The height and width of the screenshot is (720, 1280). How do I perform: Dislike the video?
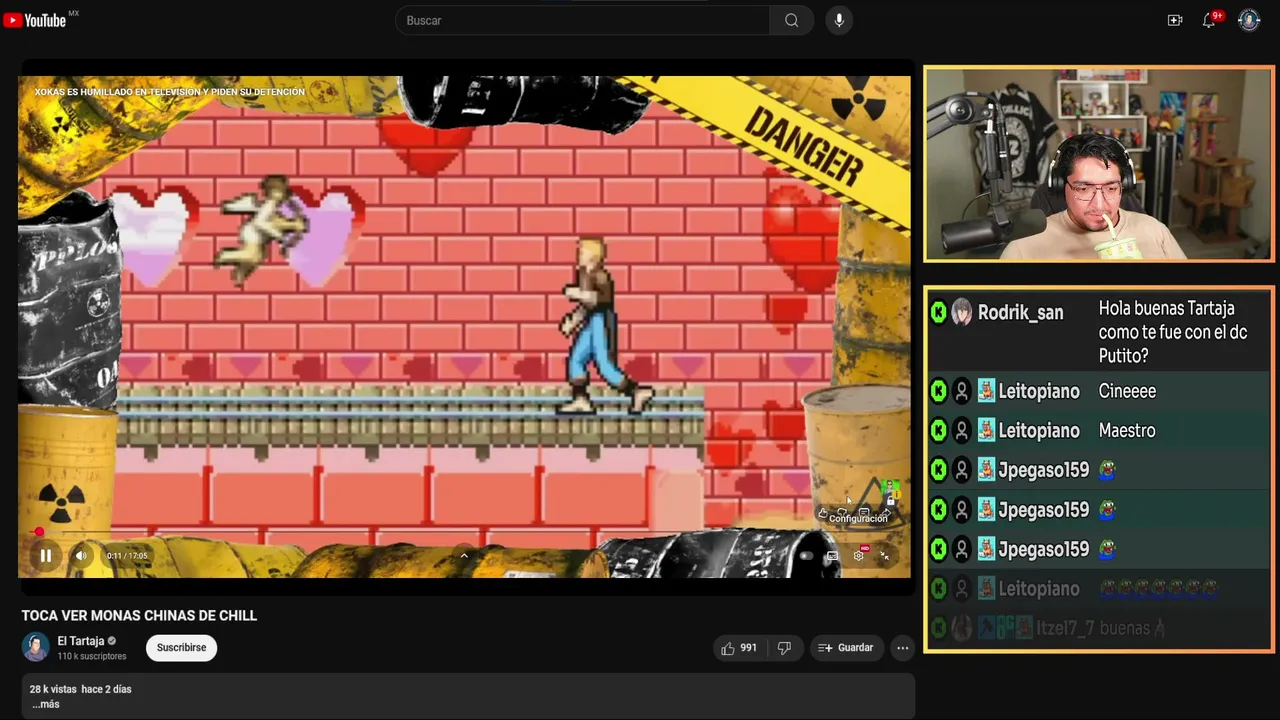click(x=784, y=648)
